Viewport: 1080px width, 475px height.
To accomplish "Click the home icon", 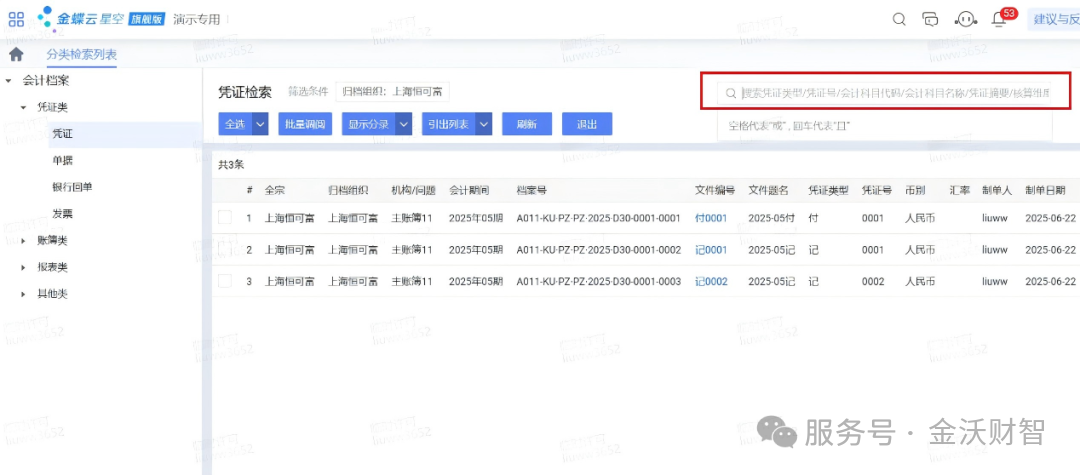I will tap(16, 54).
